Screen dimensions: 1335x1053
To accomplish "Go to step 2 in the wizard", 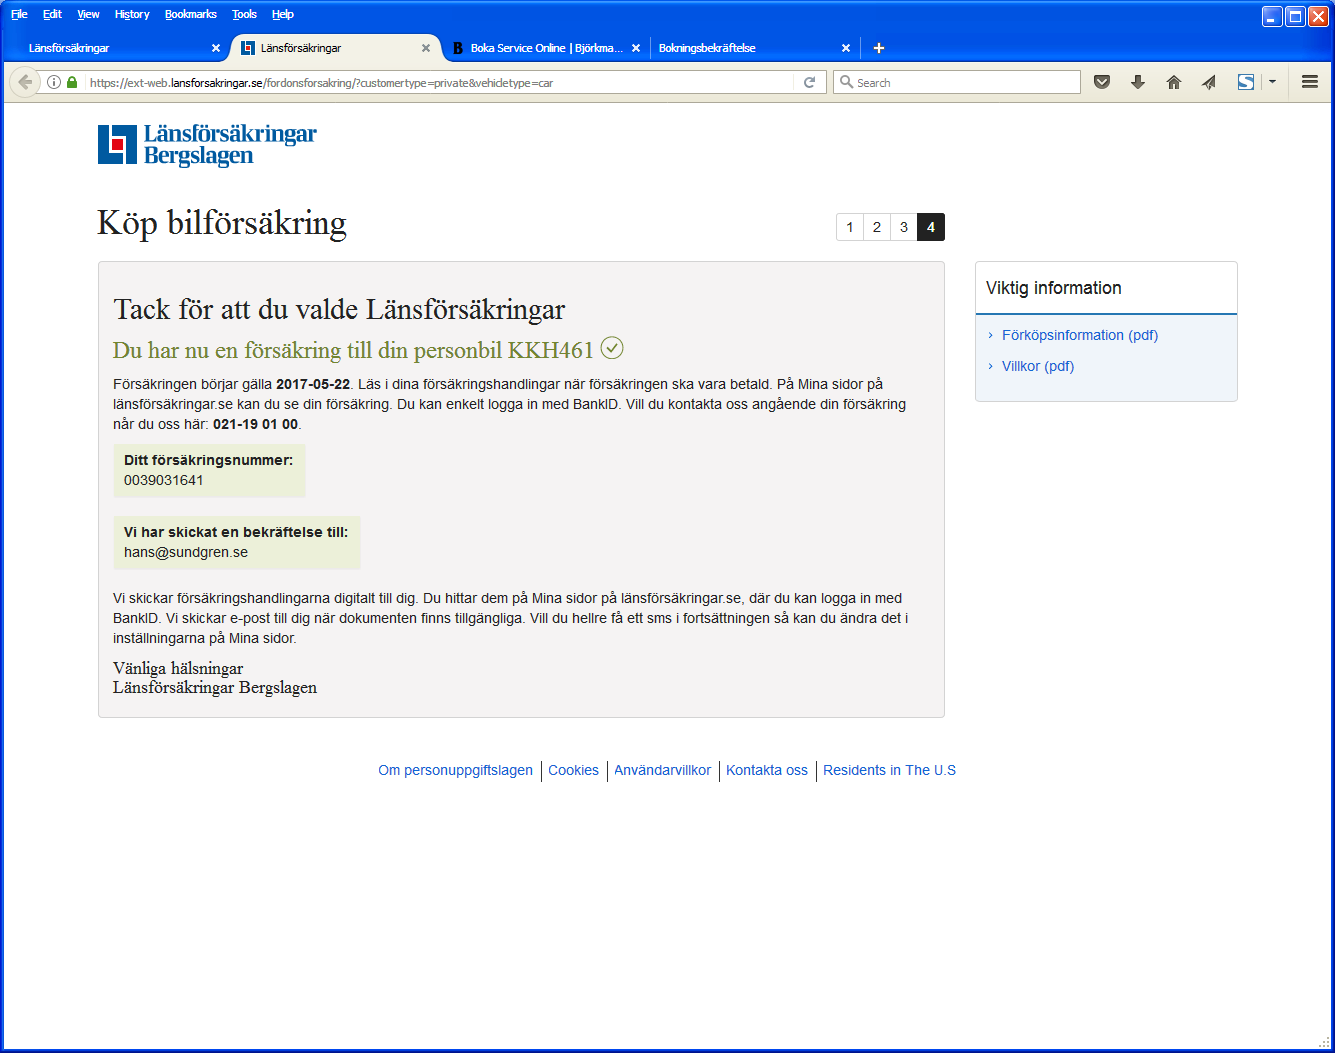I will tap(877, 227).
